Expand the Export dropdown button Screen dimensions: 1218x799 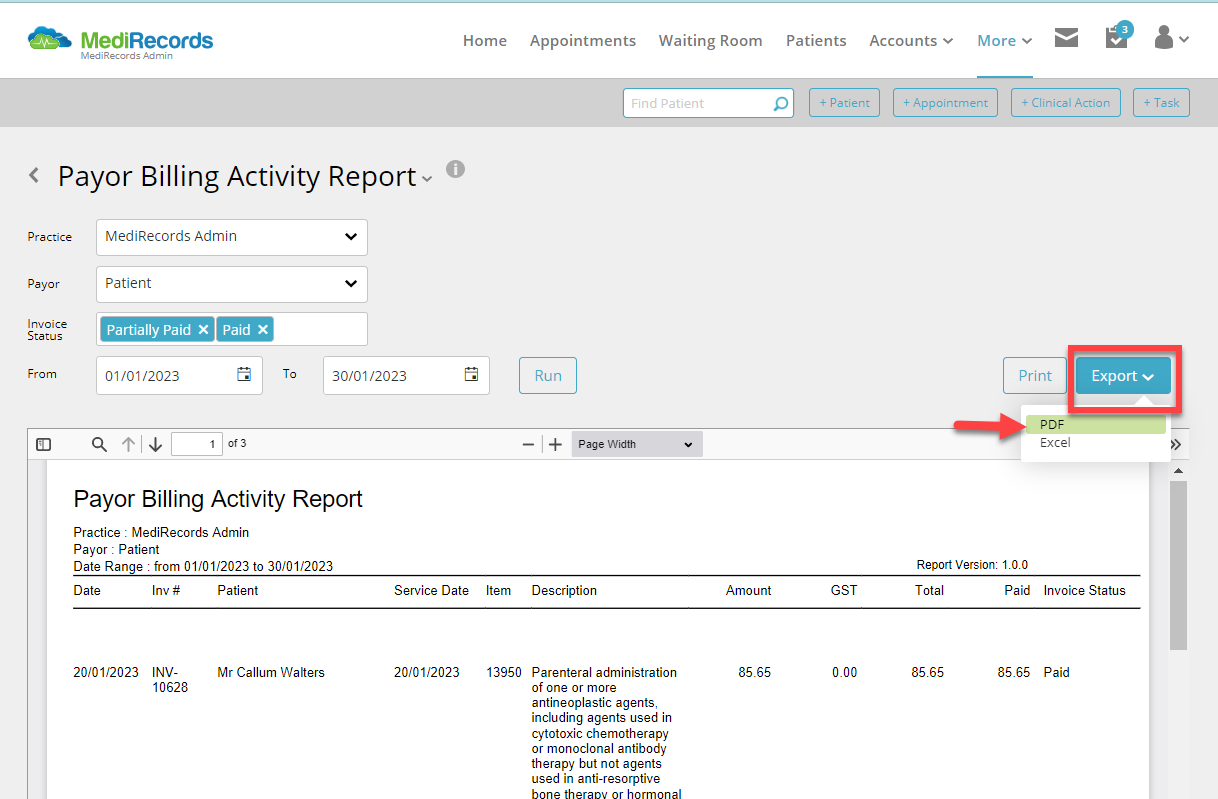click(x=1123, y=376)
